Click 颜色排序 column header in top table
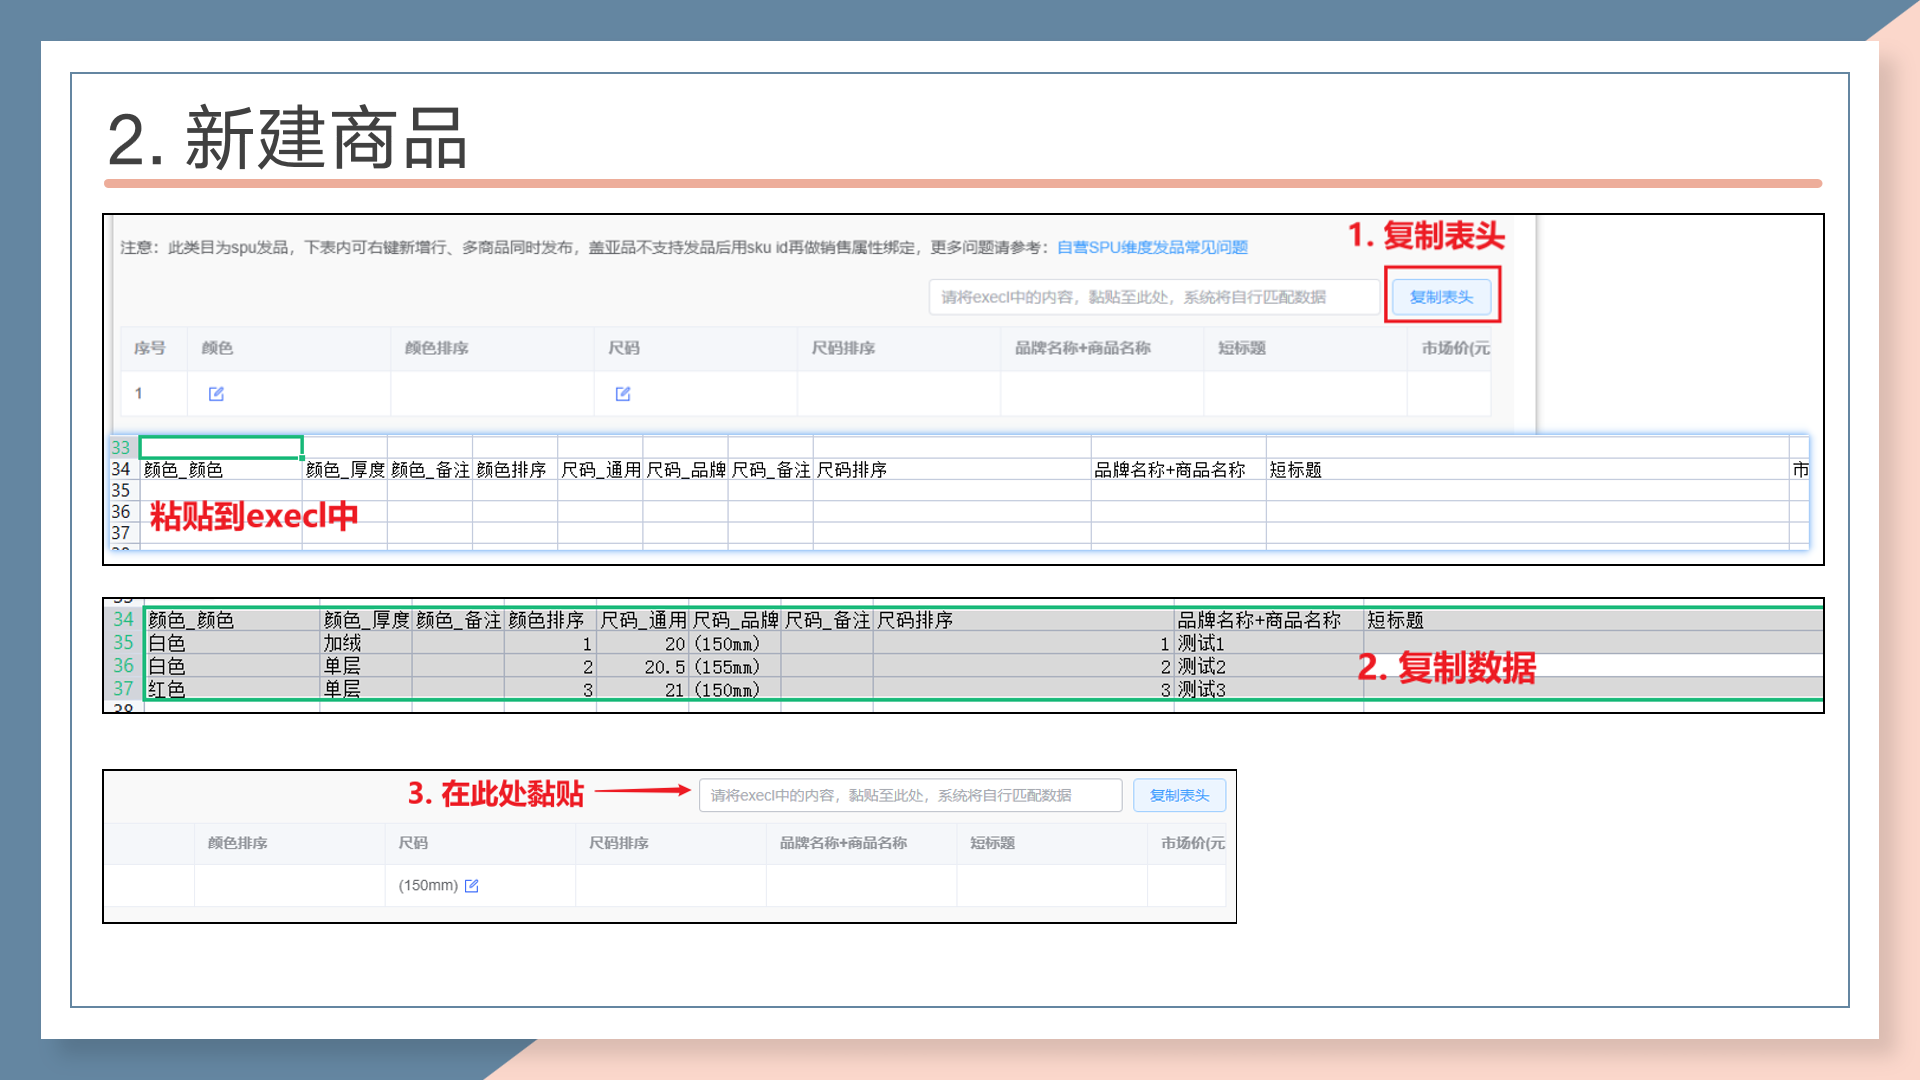This screenshot has height=1080, width=1920. coord(436,348)
